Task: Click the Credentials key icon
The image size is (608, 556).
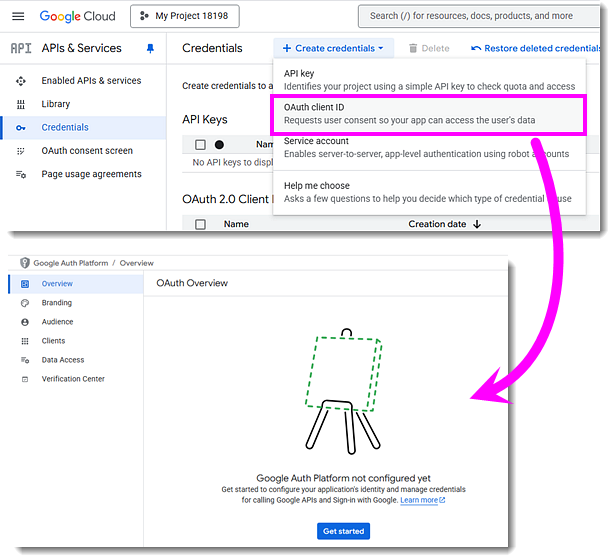Action: tap(21, 128)
